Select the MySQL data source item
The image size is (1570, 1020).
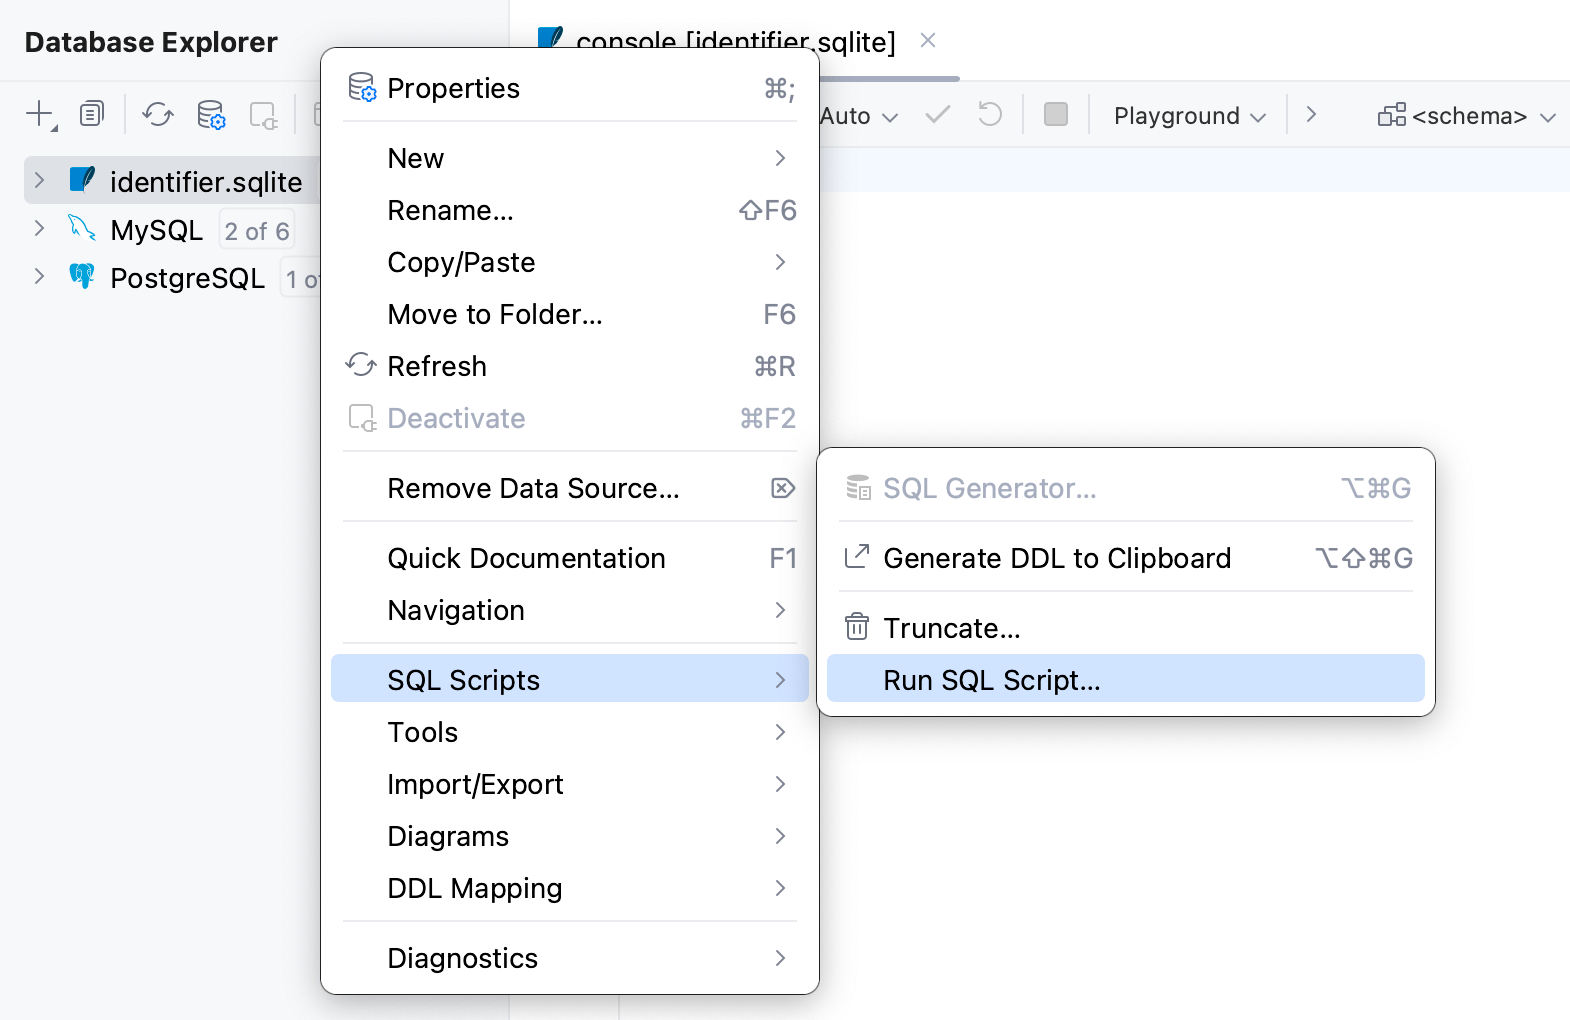[x=157, y=230]
